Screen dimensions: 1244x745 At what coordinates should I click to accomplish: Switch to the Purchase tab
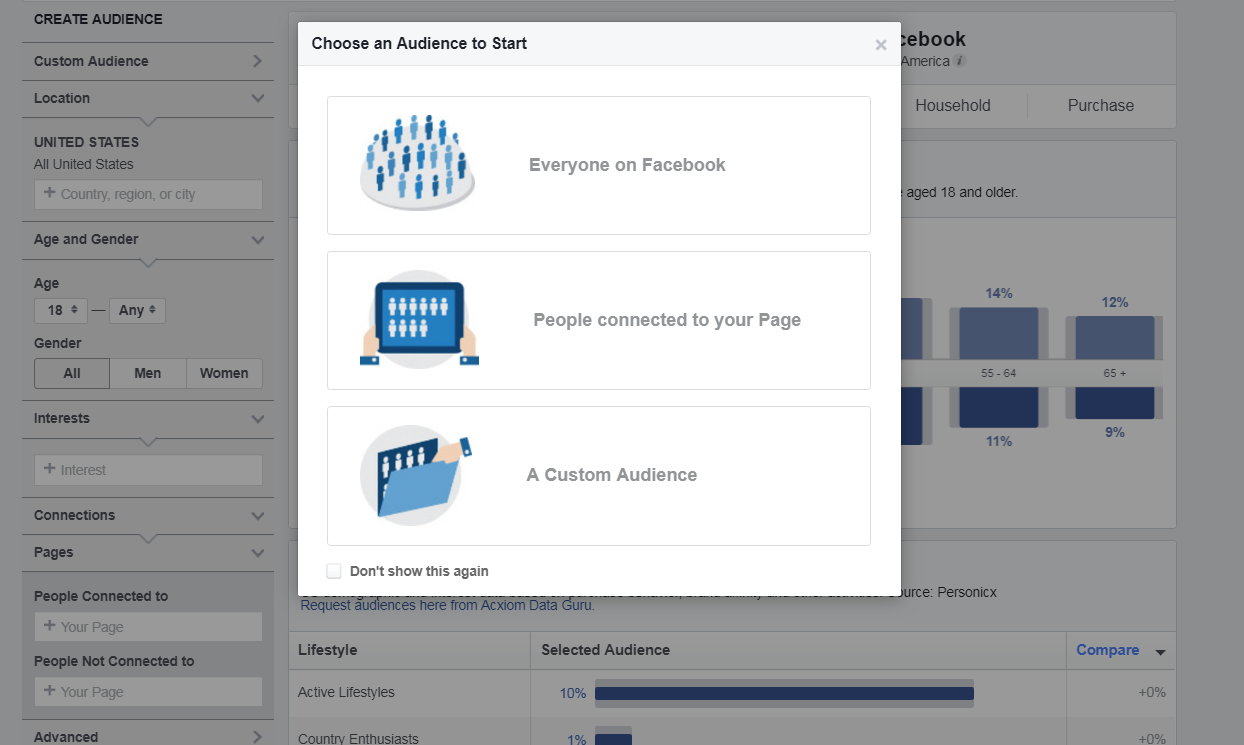(1101, 105)
